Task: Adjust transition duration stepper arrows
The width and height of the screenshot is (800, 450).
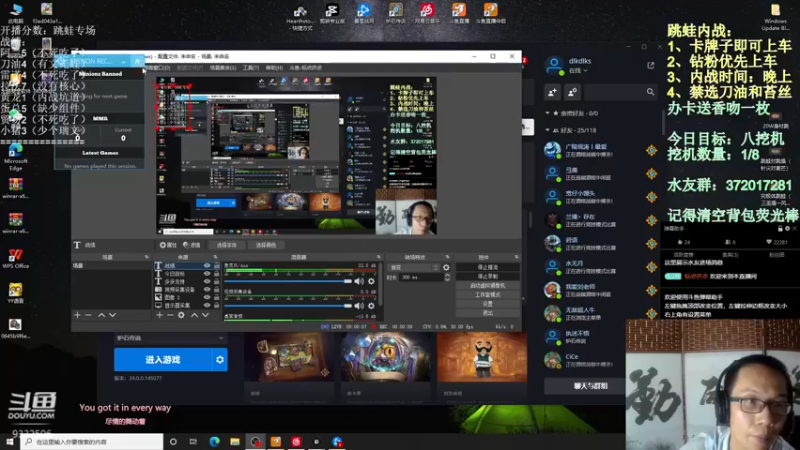Action: point(447,277)
